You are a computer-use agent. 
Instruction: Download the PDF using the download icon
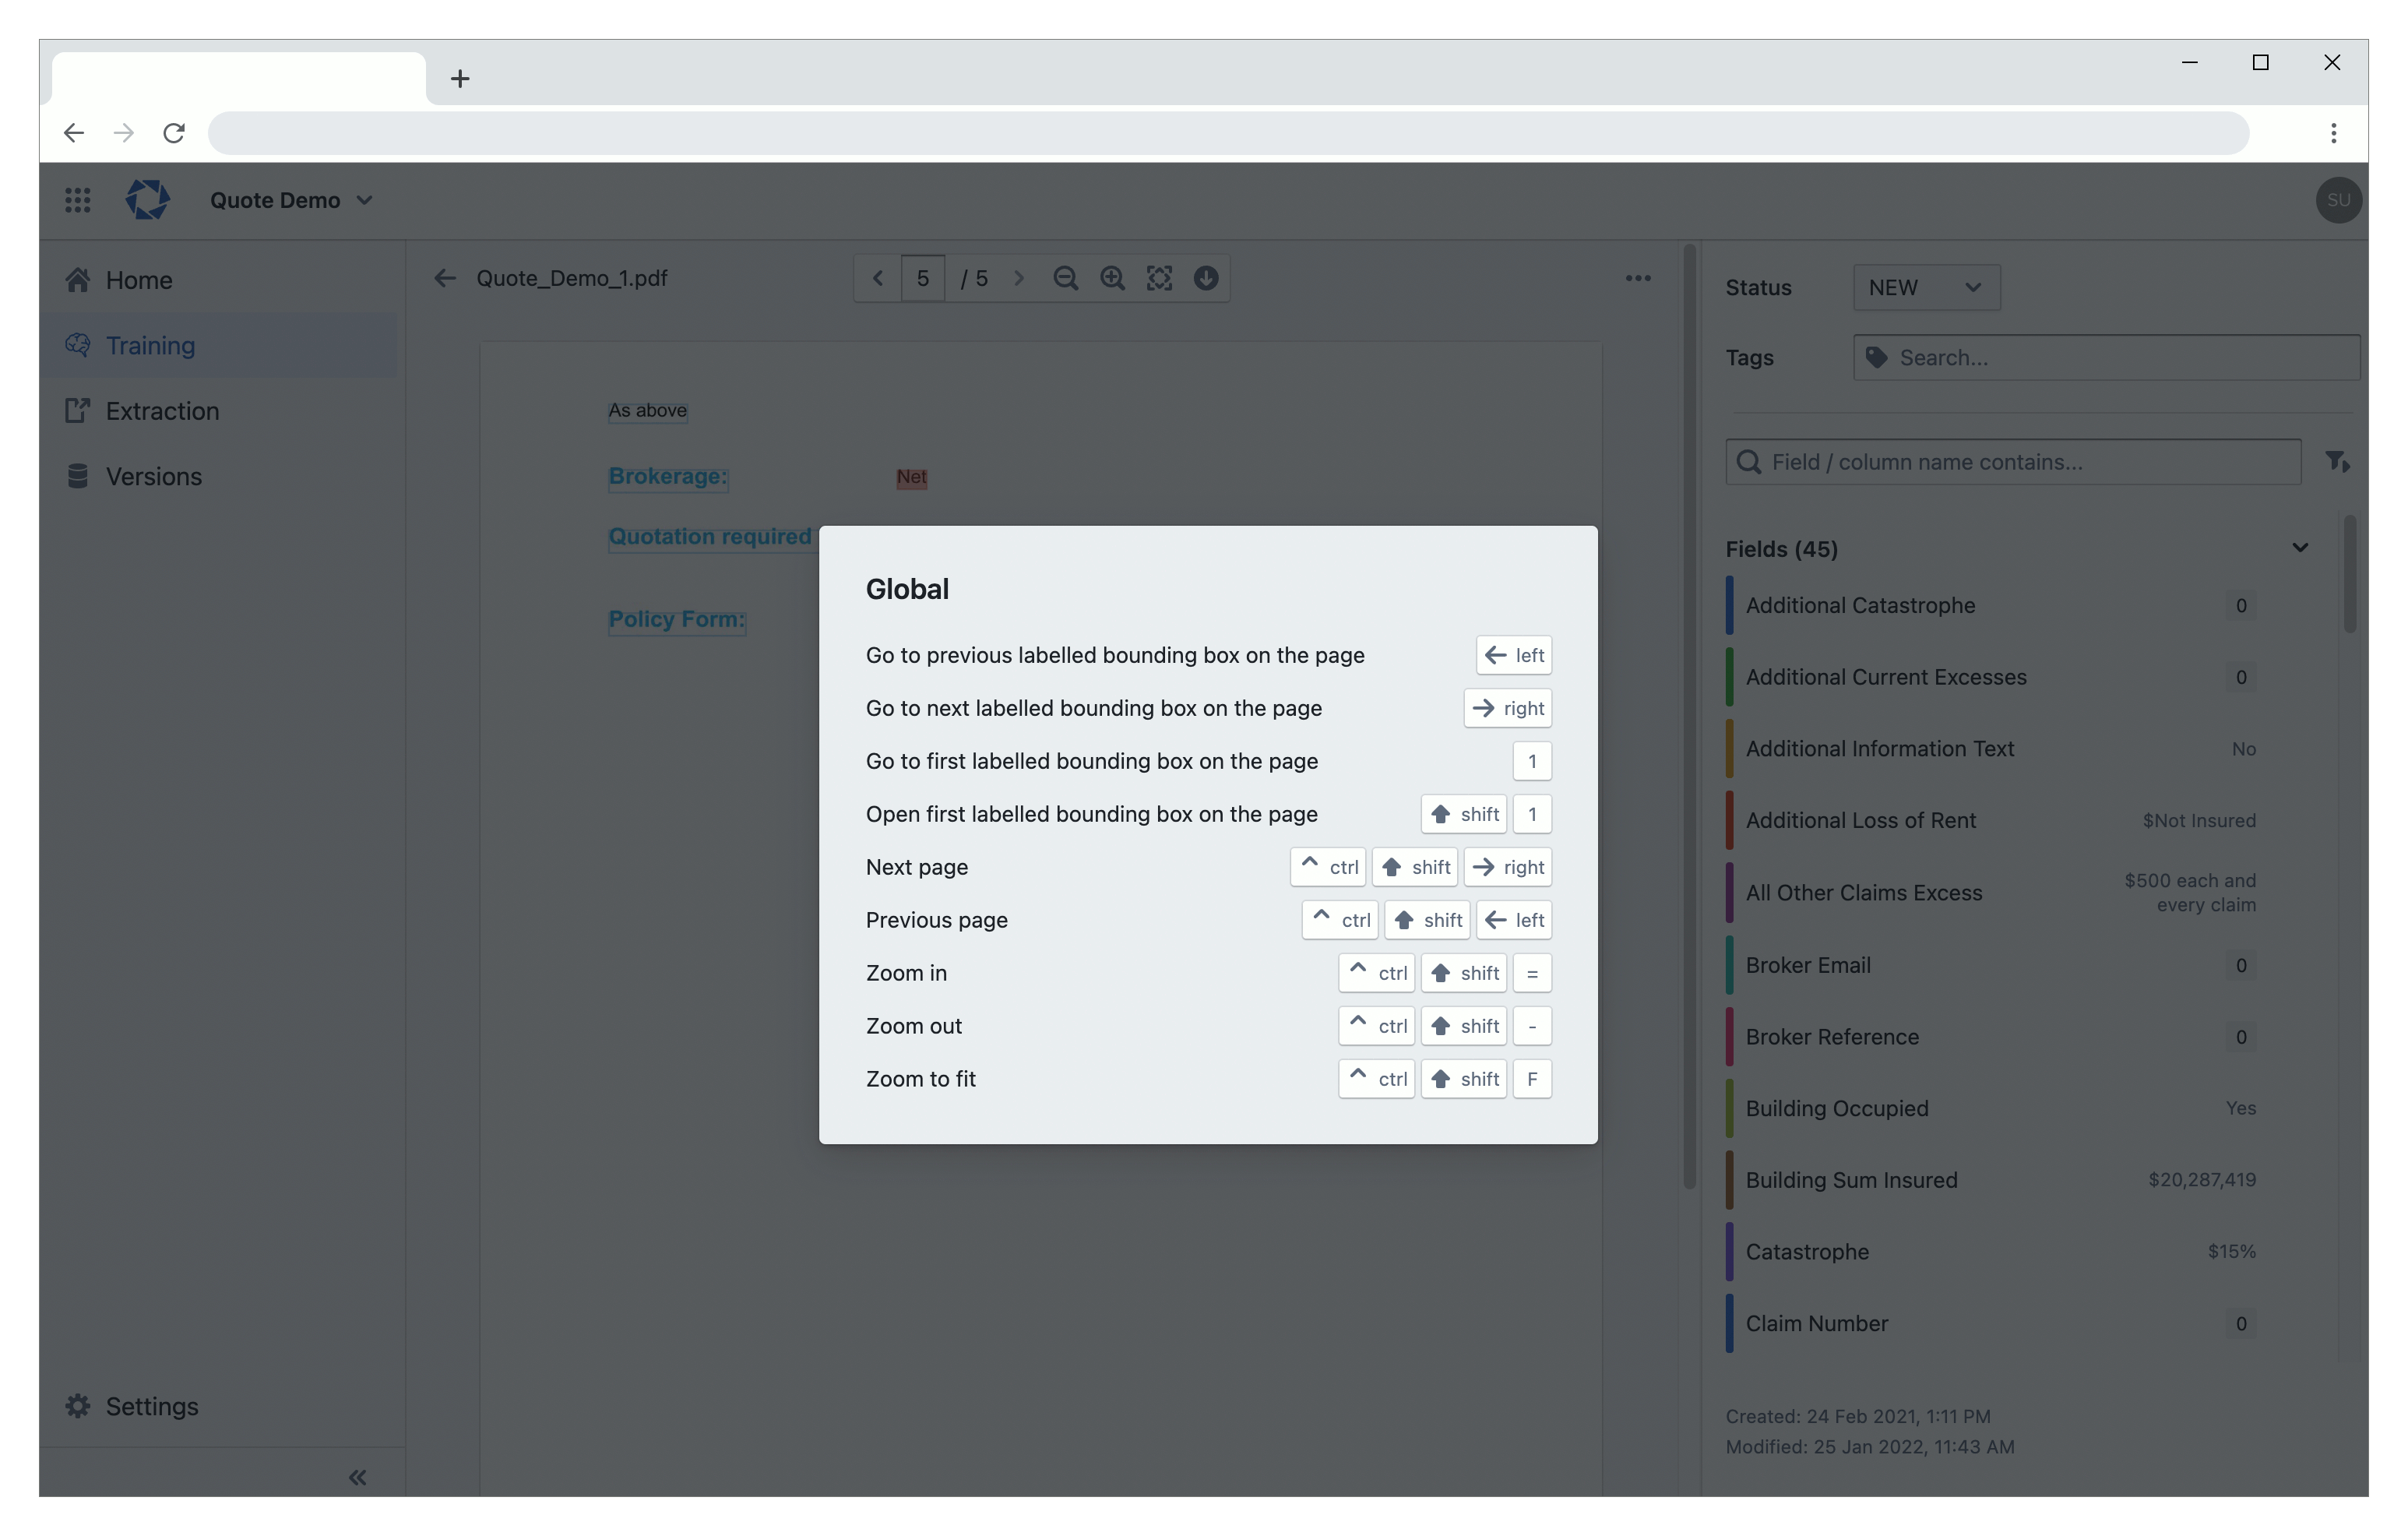pos(1206,278)
